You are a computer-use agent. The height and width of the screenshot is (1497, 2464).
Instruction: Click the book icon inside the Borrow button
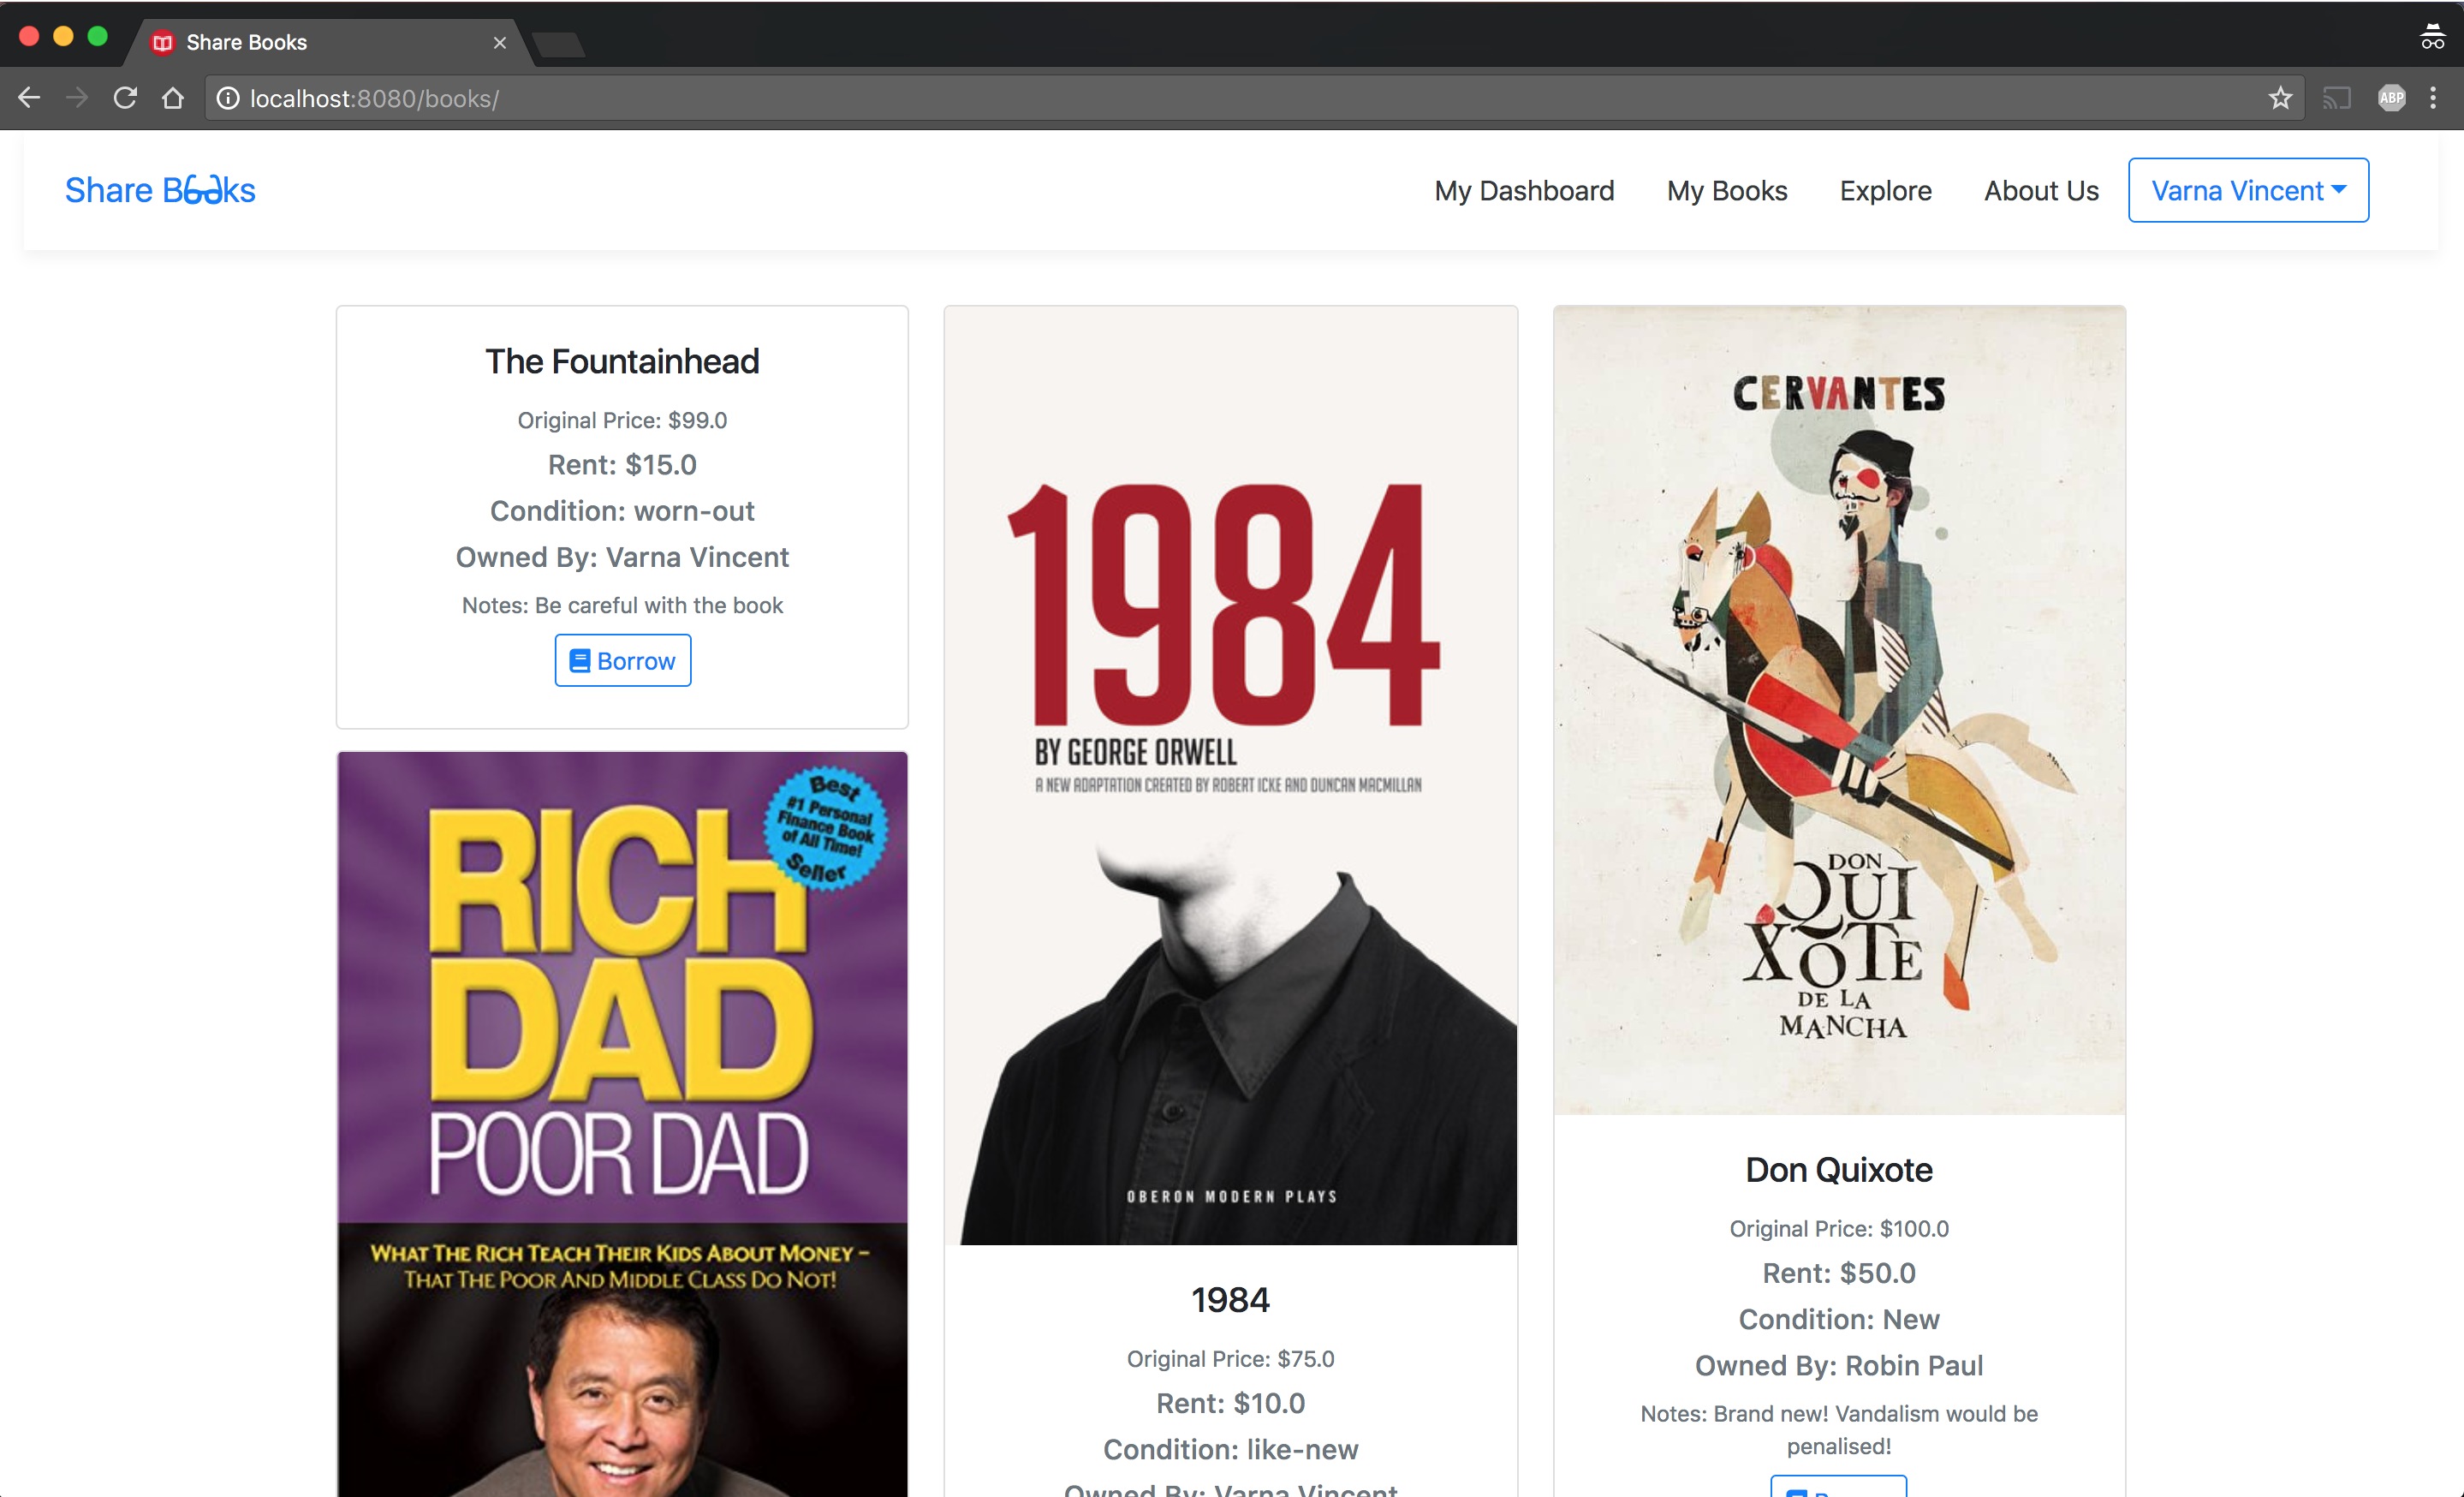578,660
